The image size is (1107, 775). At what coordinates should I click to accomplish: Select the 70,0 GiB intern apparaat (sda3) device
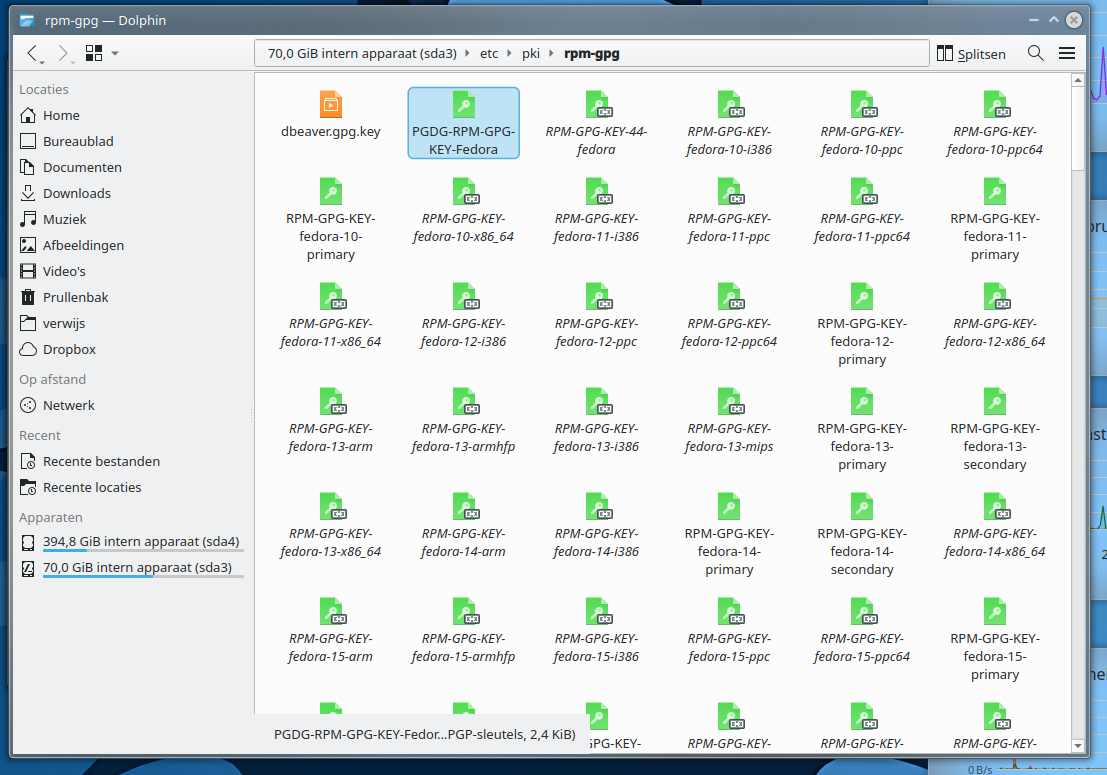[133, 568]
